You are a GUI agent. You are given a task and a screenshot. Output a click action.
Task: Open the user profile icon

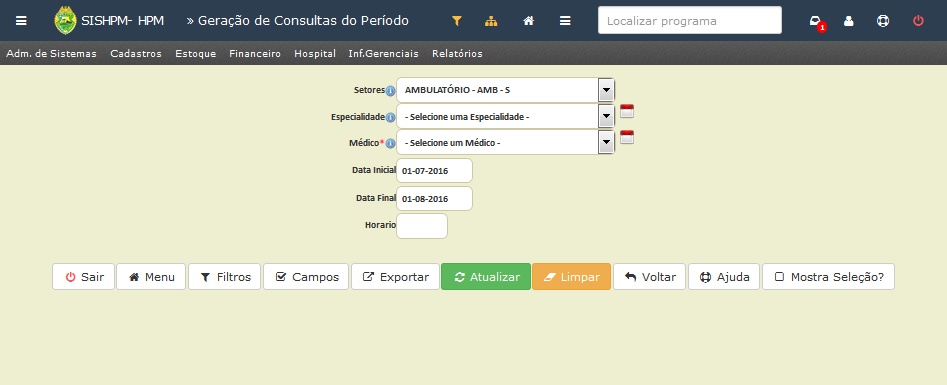(849, 21)
